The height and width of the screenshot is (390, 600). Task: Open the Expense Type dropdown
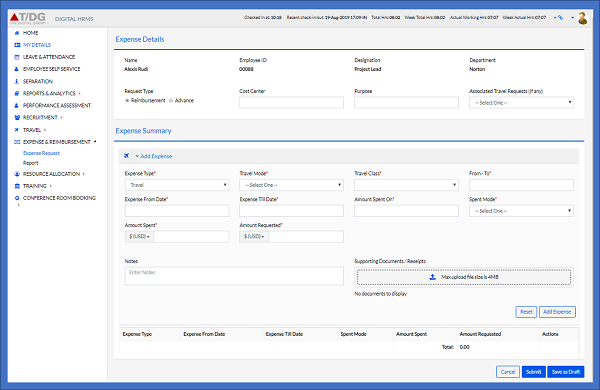pyautogui.click(x=177, y=185)
